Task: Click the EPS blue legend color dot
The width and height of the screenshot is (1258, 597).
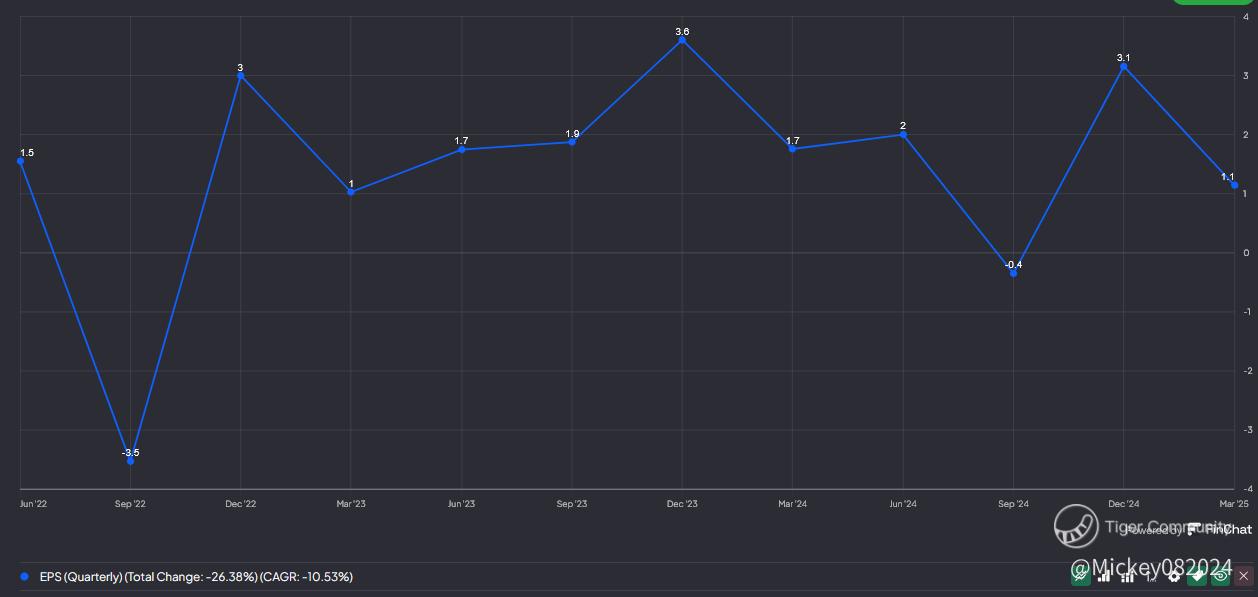Action: point(24,577)
